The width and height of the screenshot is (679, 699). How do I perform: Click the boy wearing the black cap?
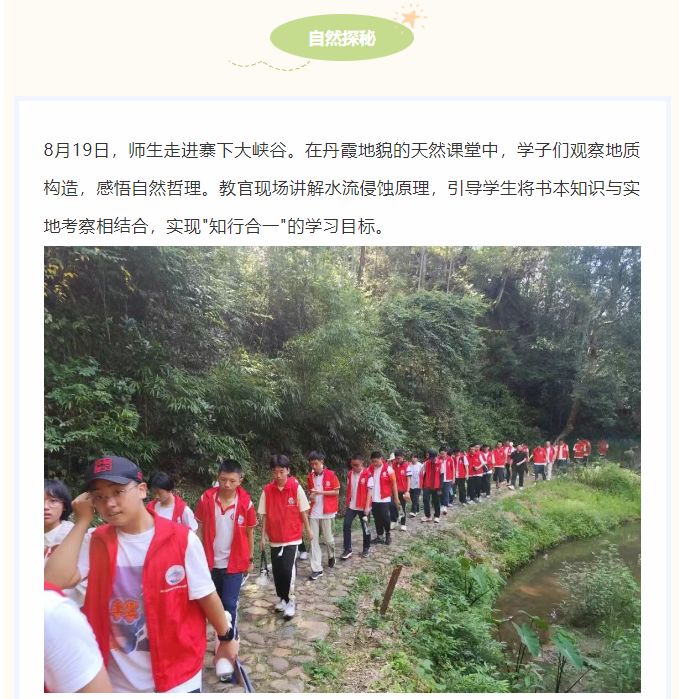point(143,575)
